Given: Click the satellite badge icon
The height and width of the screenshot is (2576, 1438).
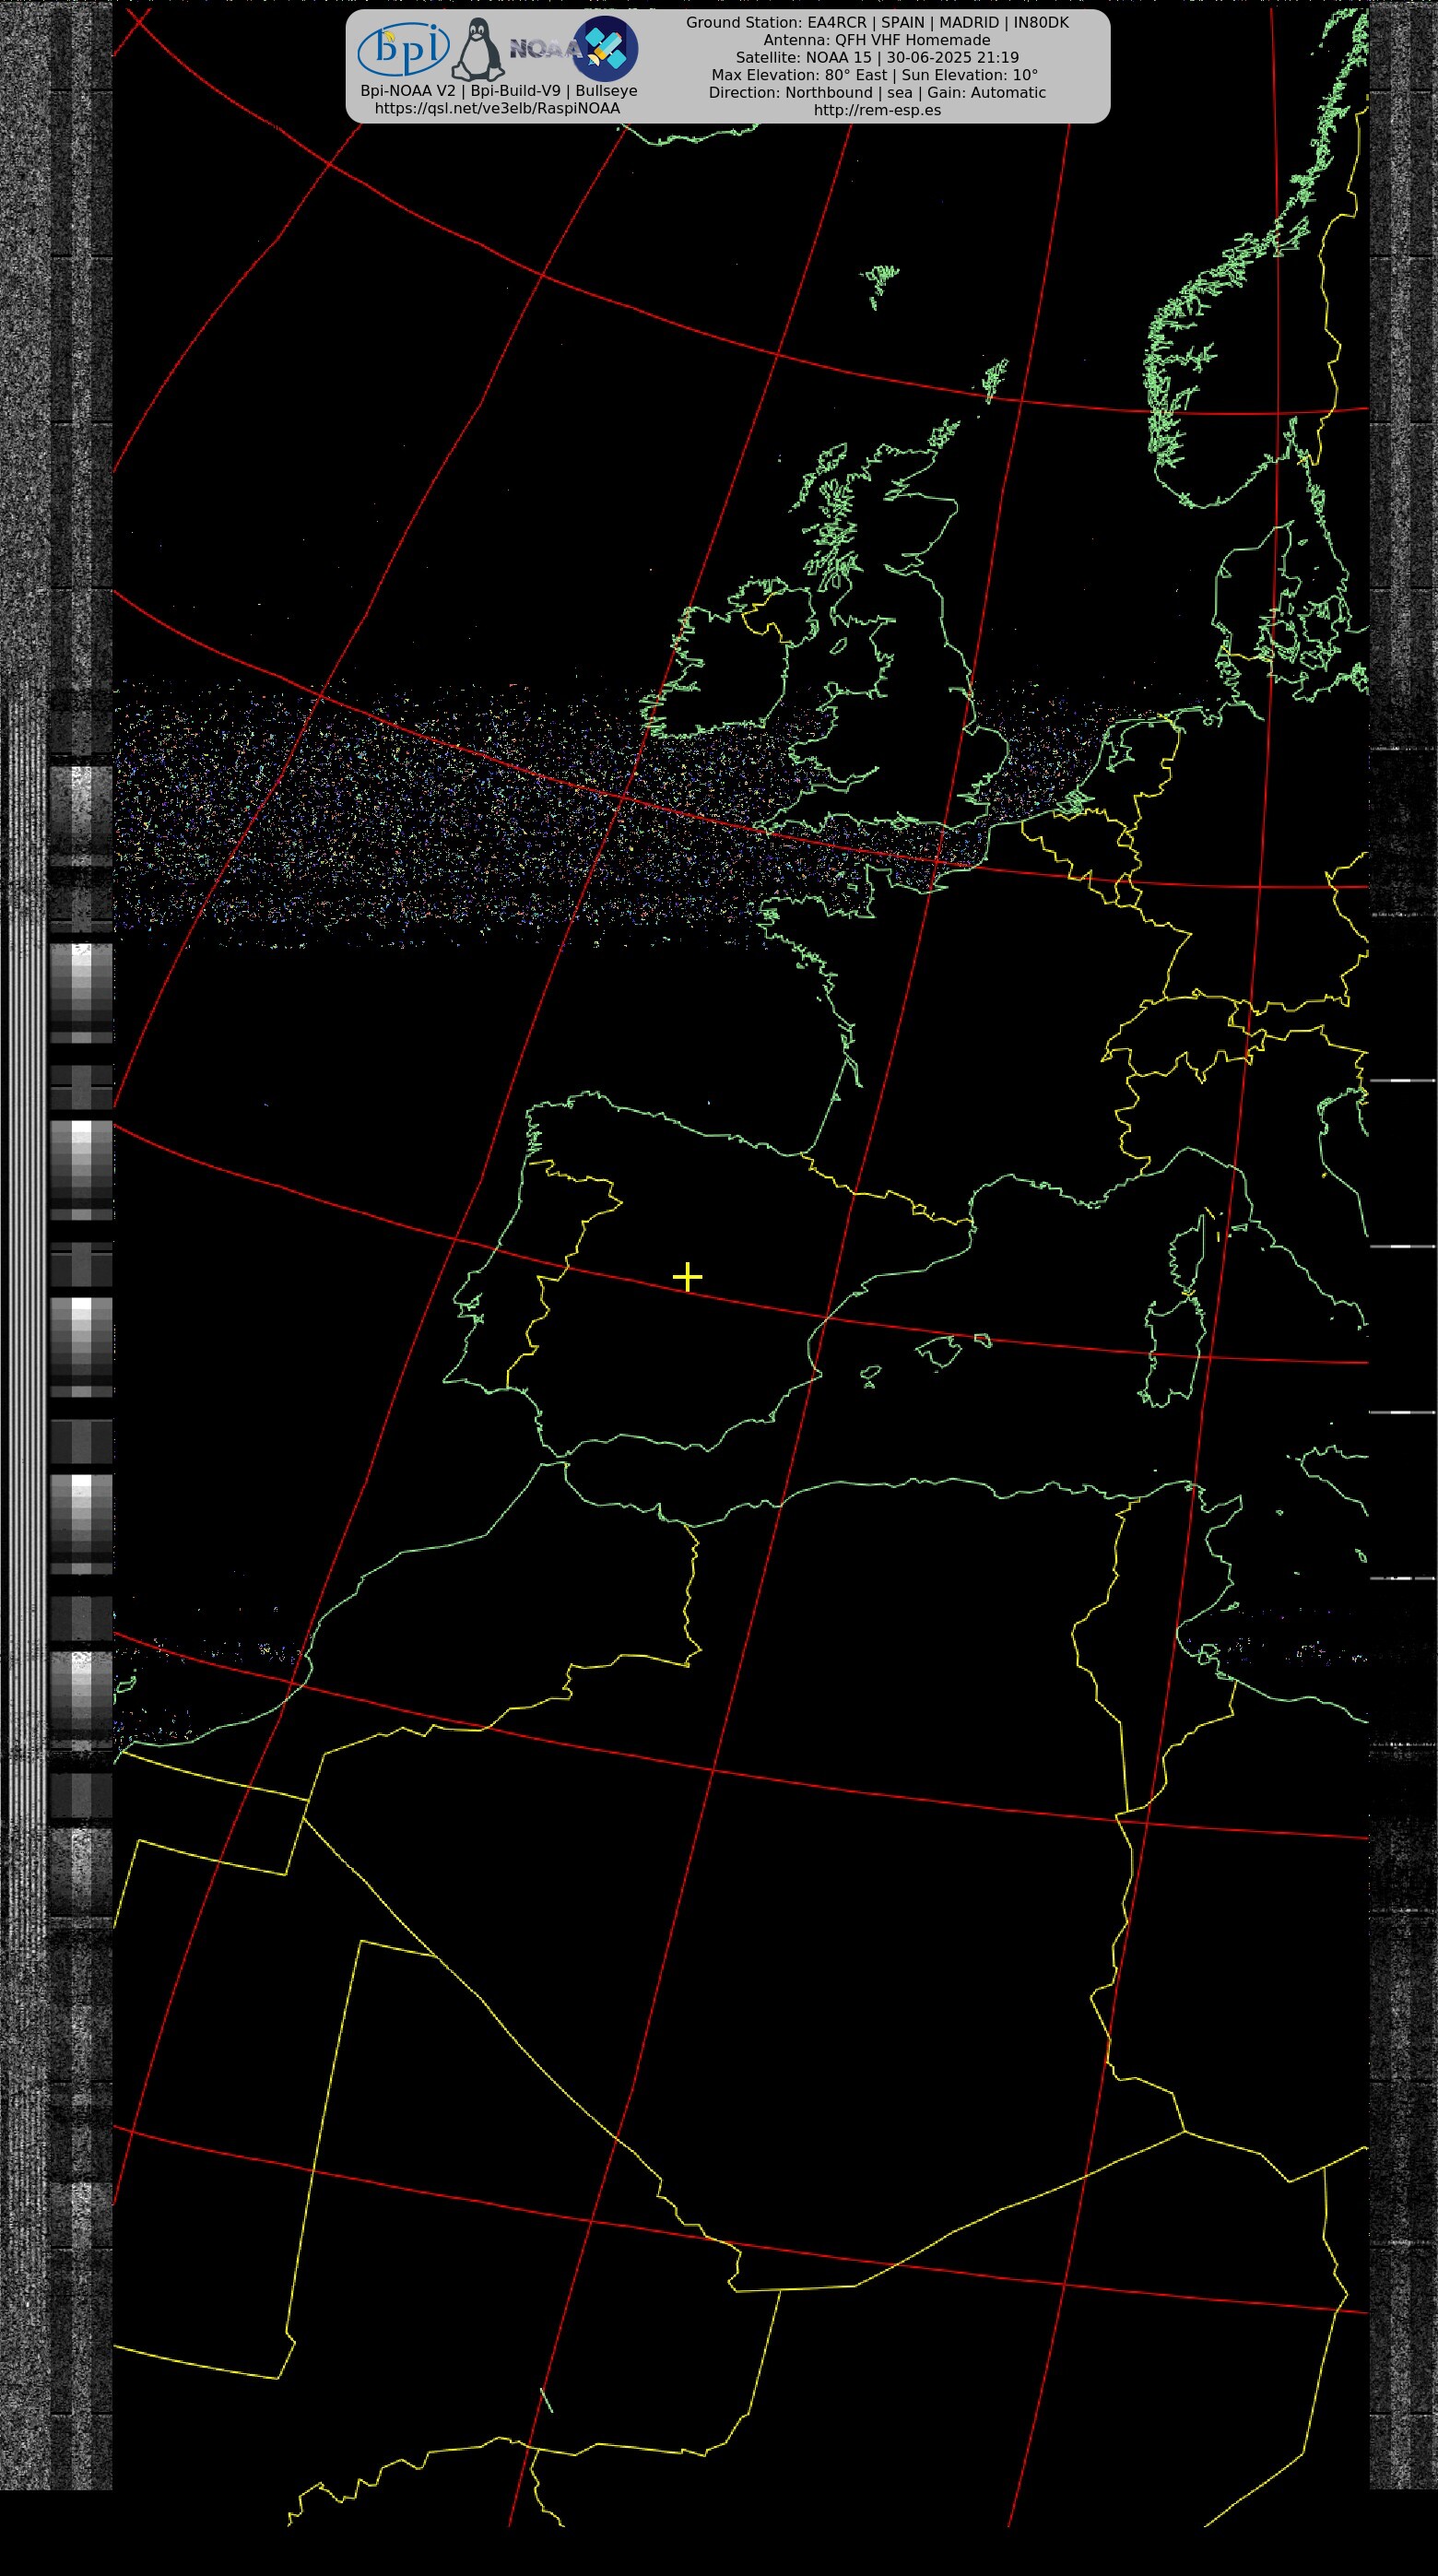Looking at the screenshot, I should coord(605,48).
